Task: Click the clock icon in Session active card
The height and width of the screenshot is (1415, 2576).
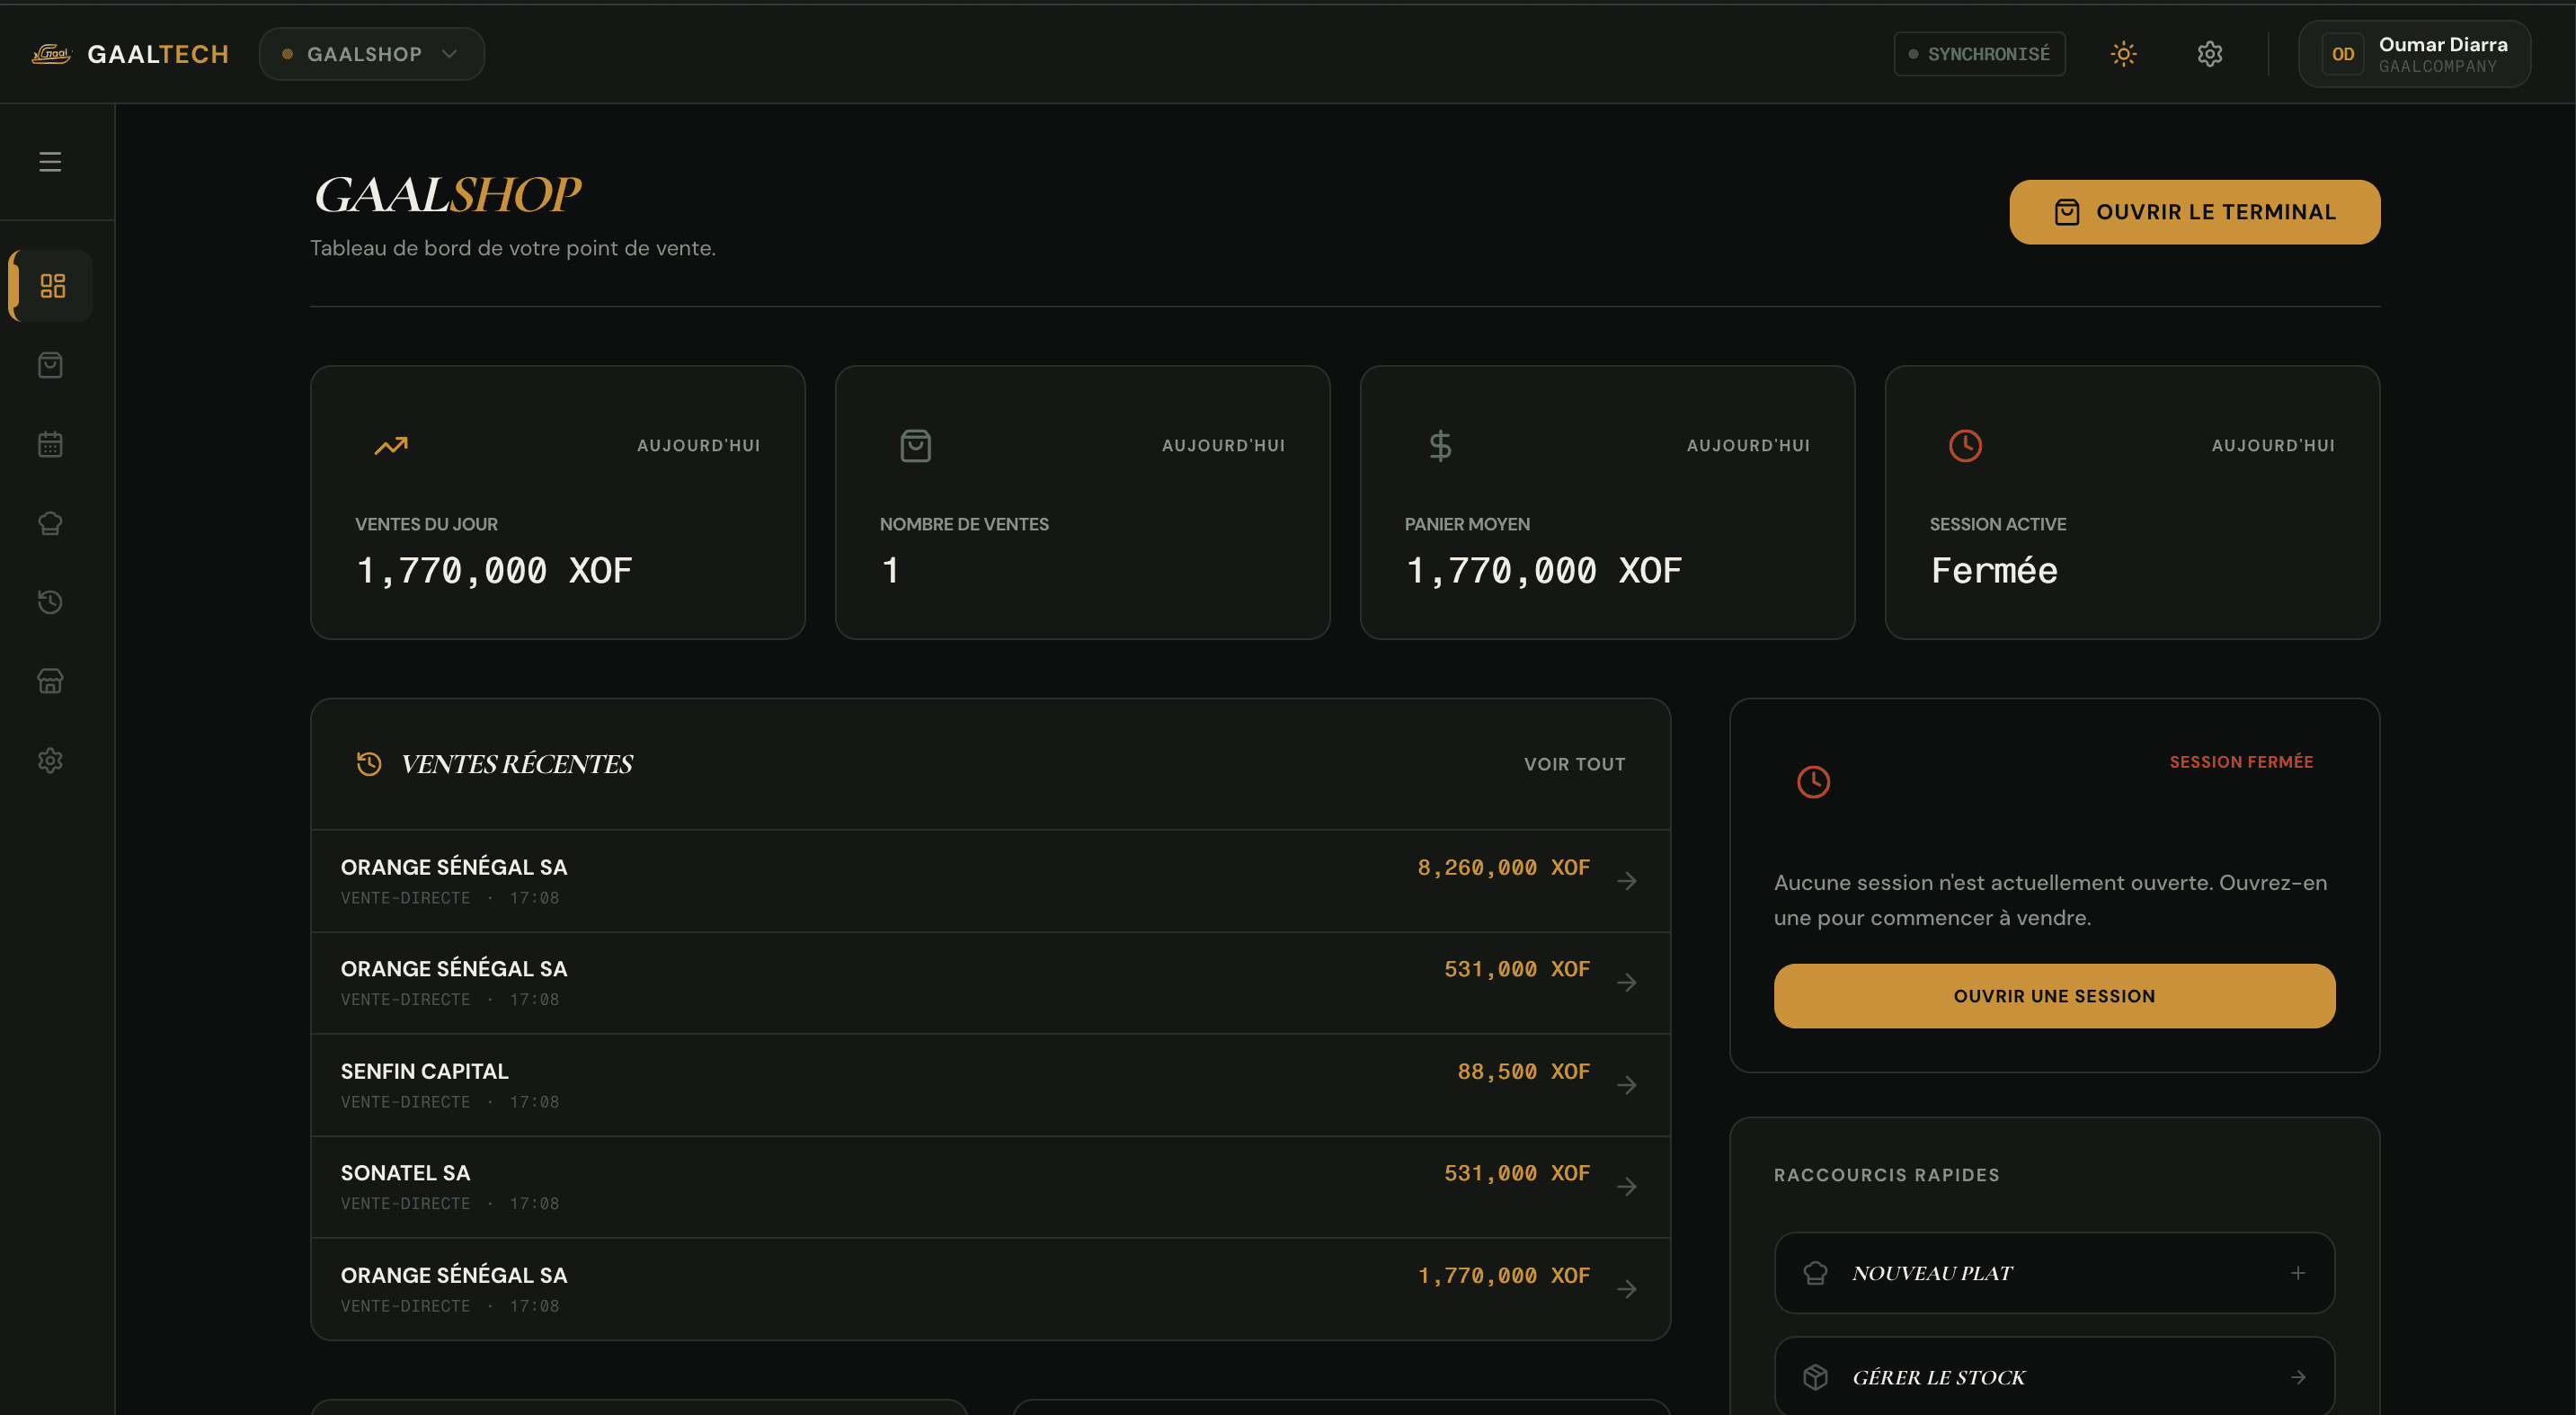Action: [x=1965, y=445]
